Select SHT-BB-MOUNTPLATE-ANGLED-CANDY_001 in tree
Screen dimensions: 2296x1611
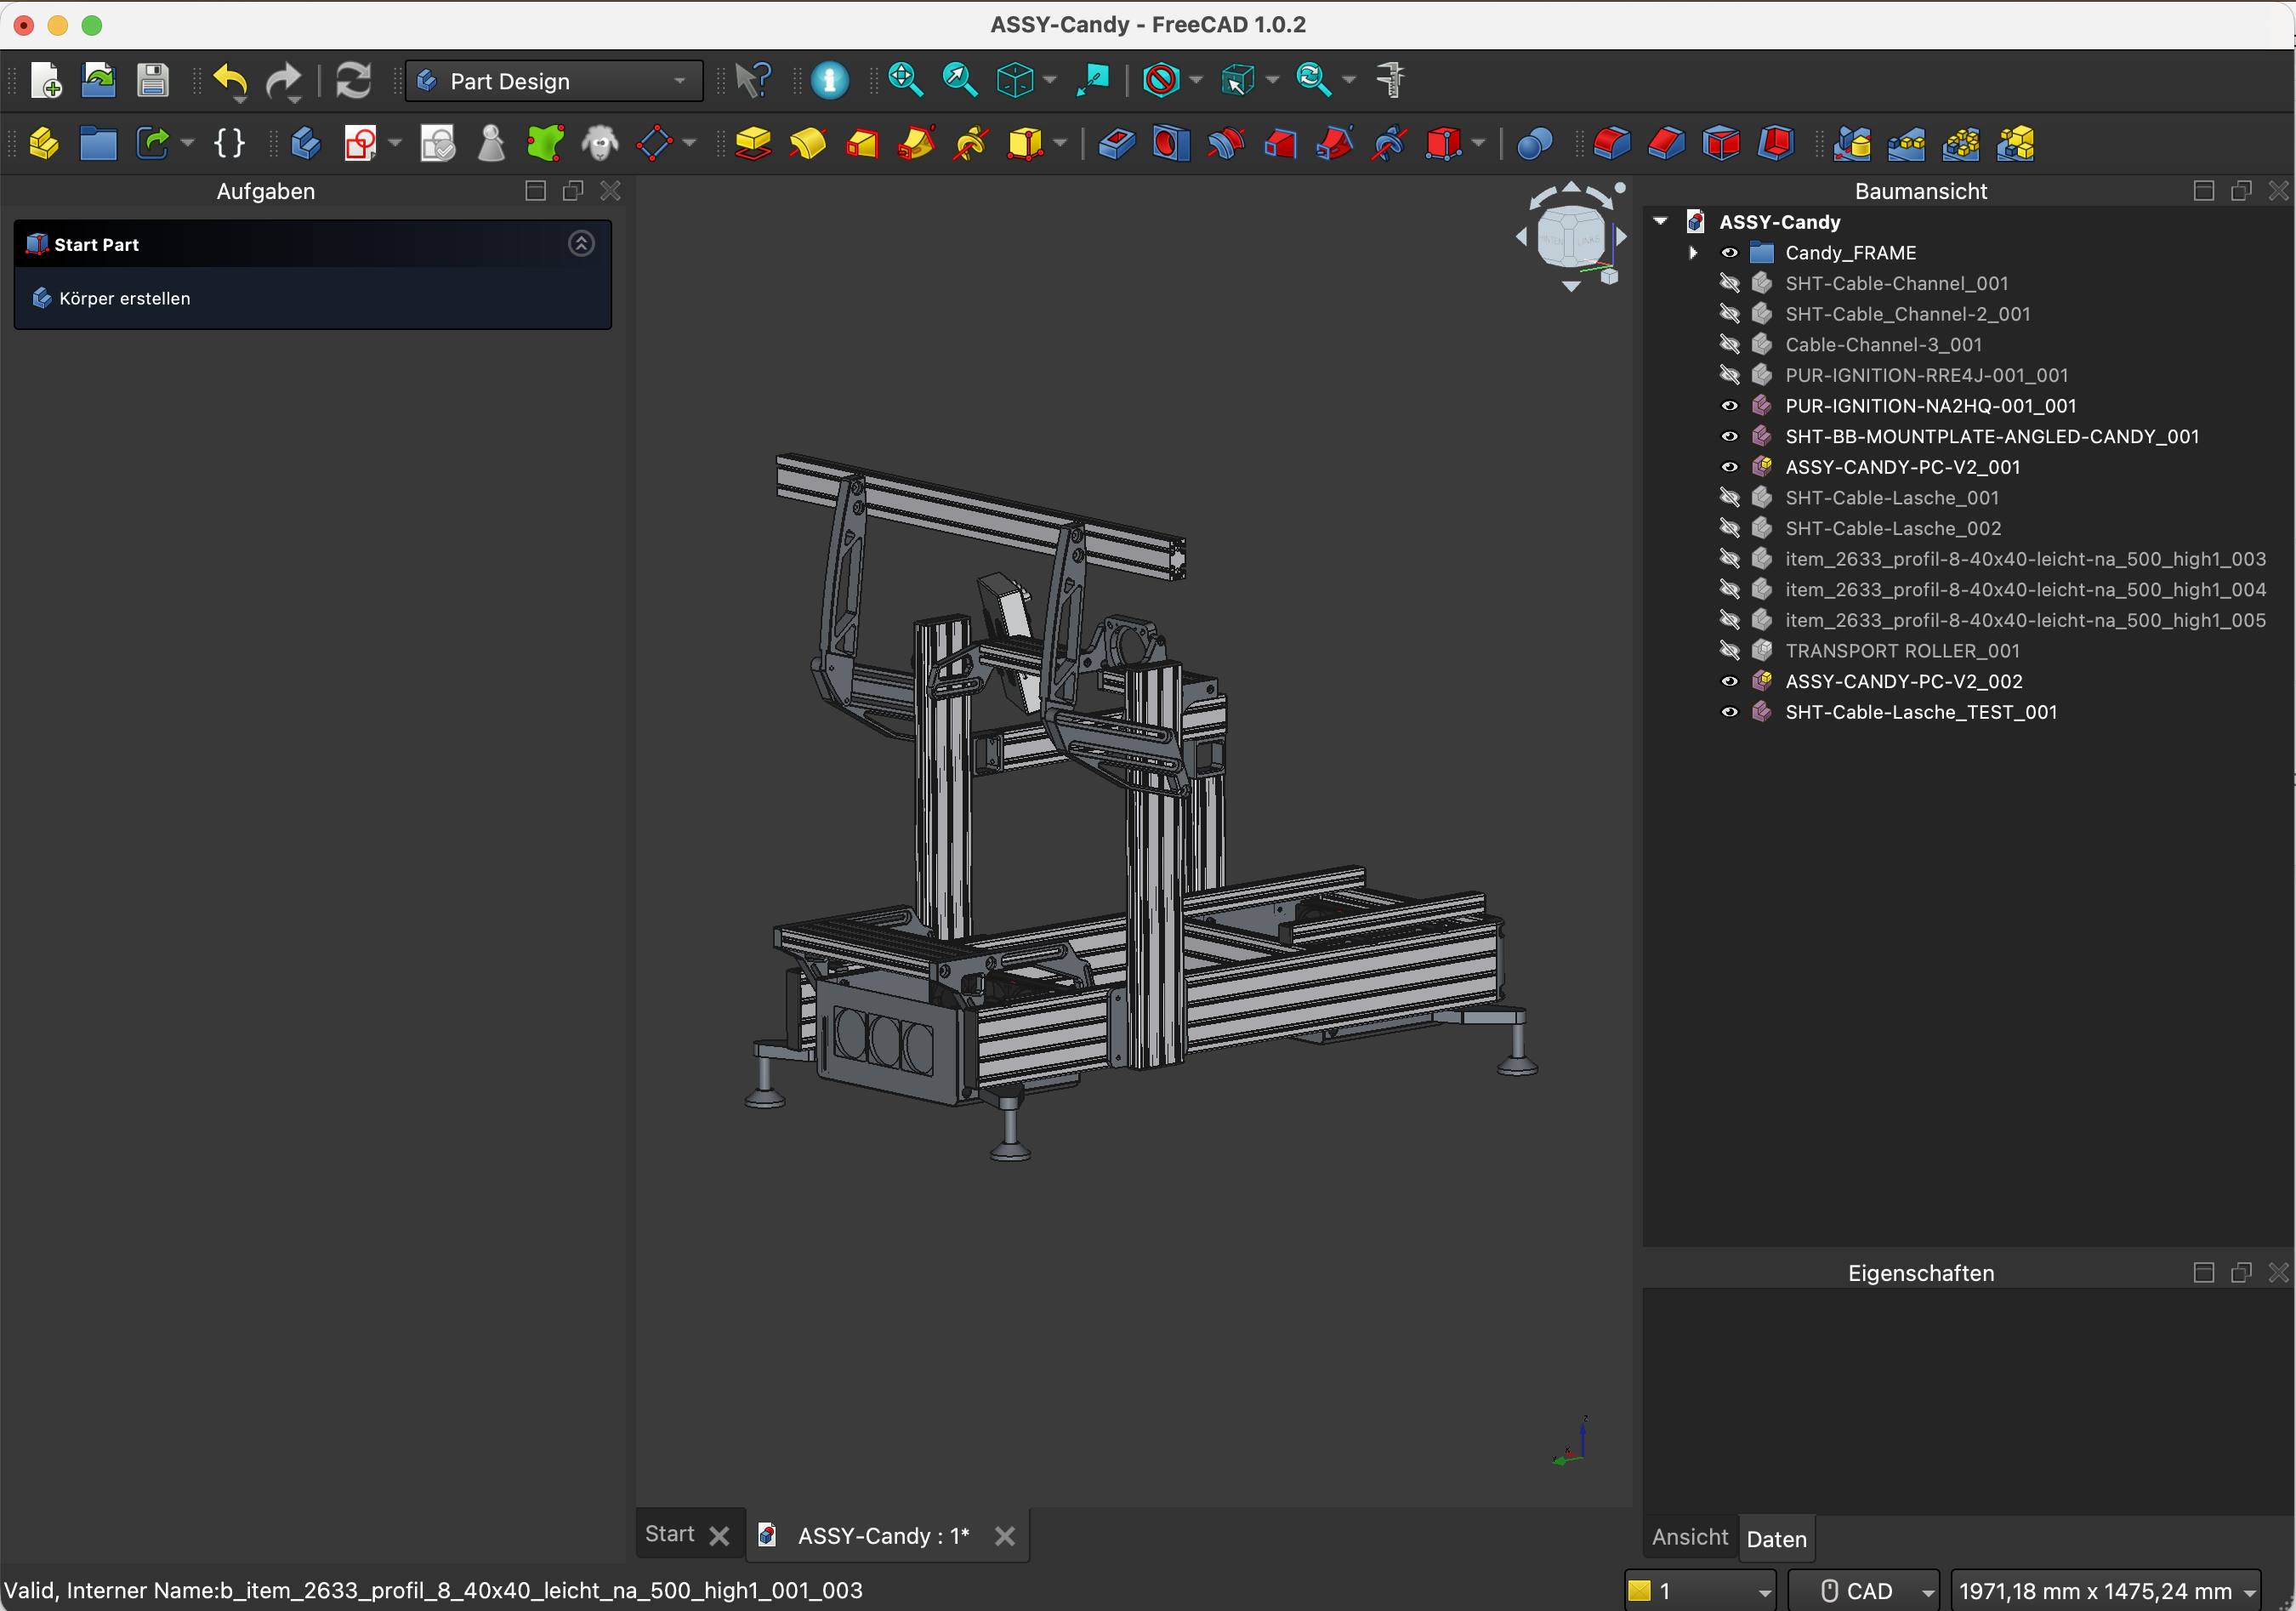pos(1992,436)
